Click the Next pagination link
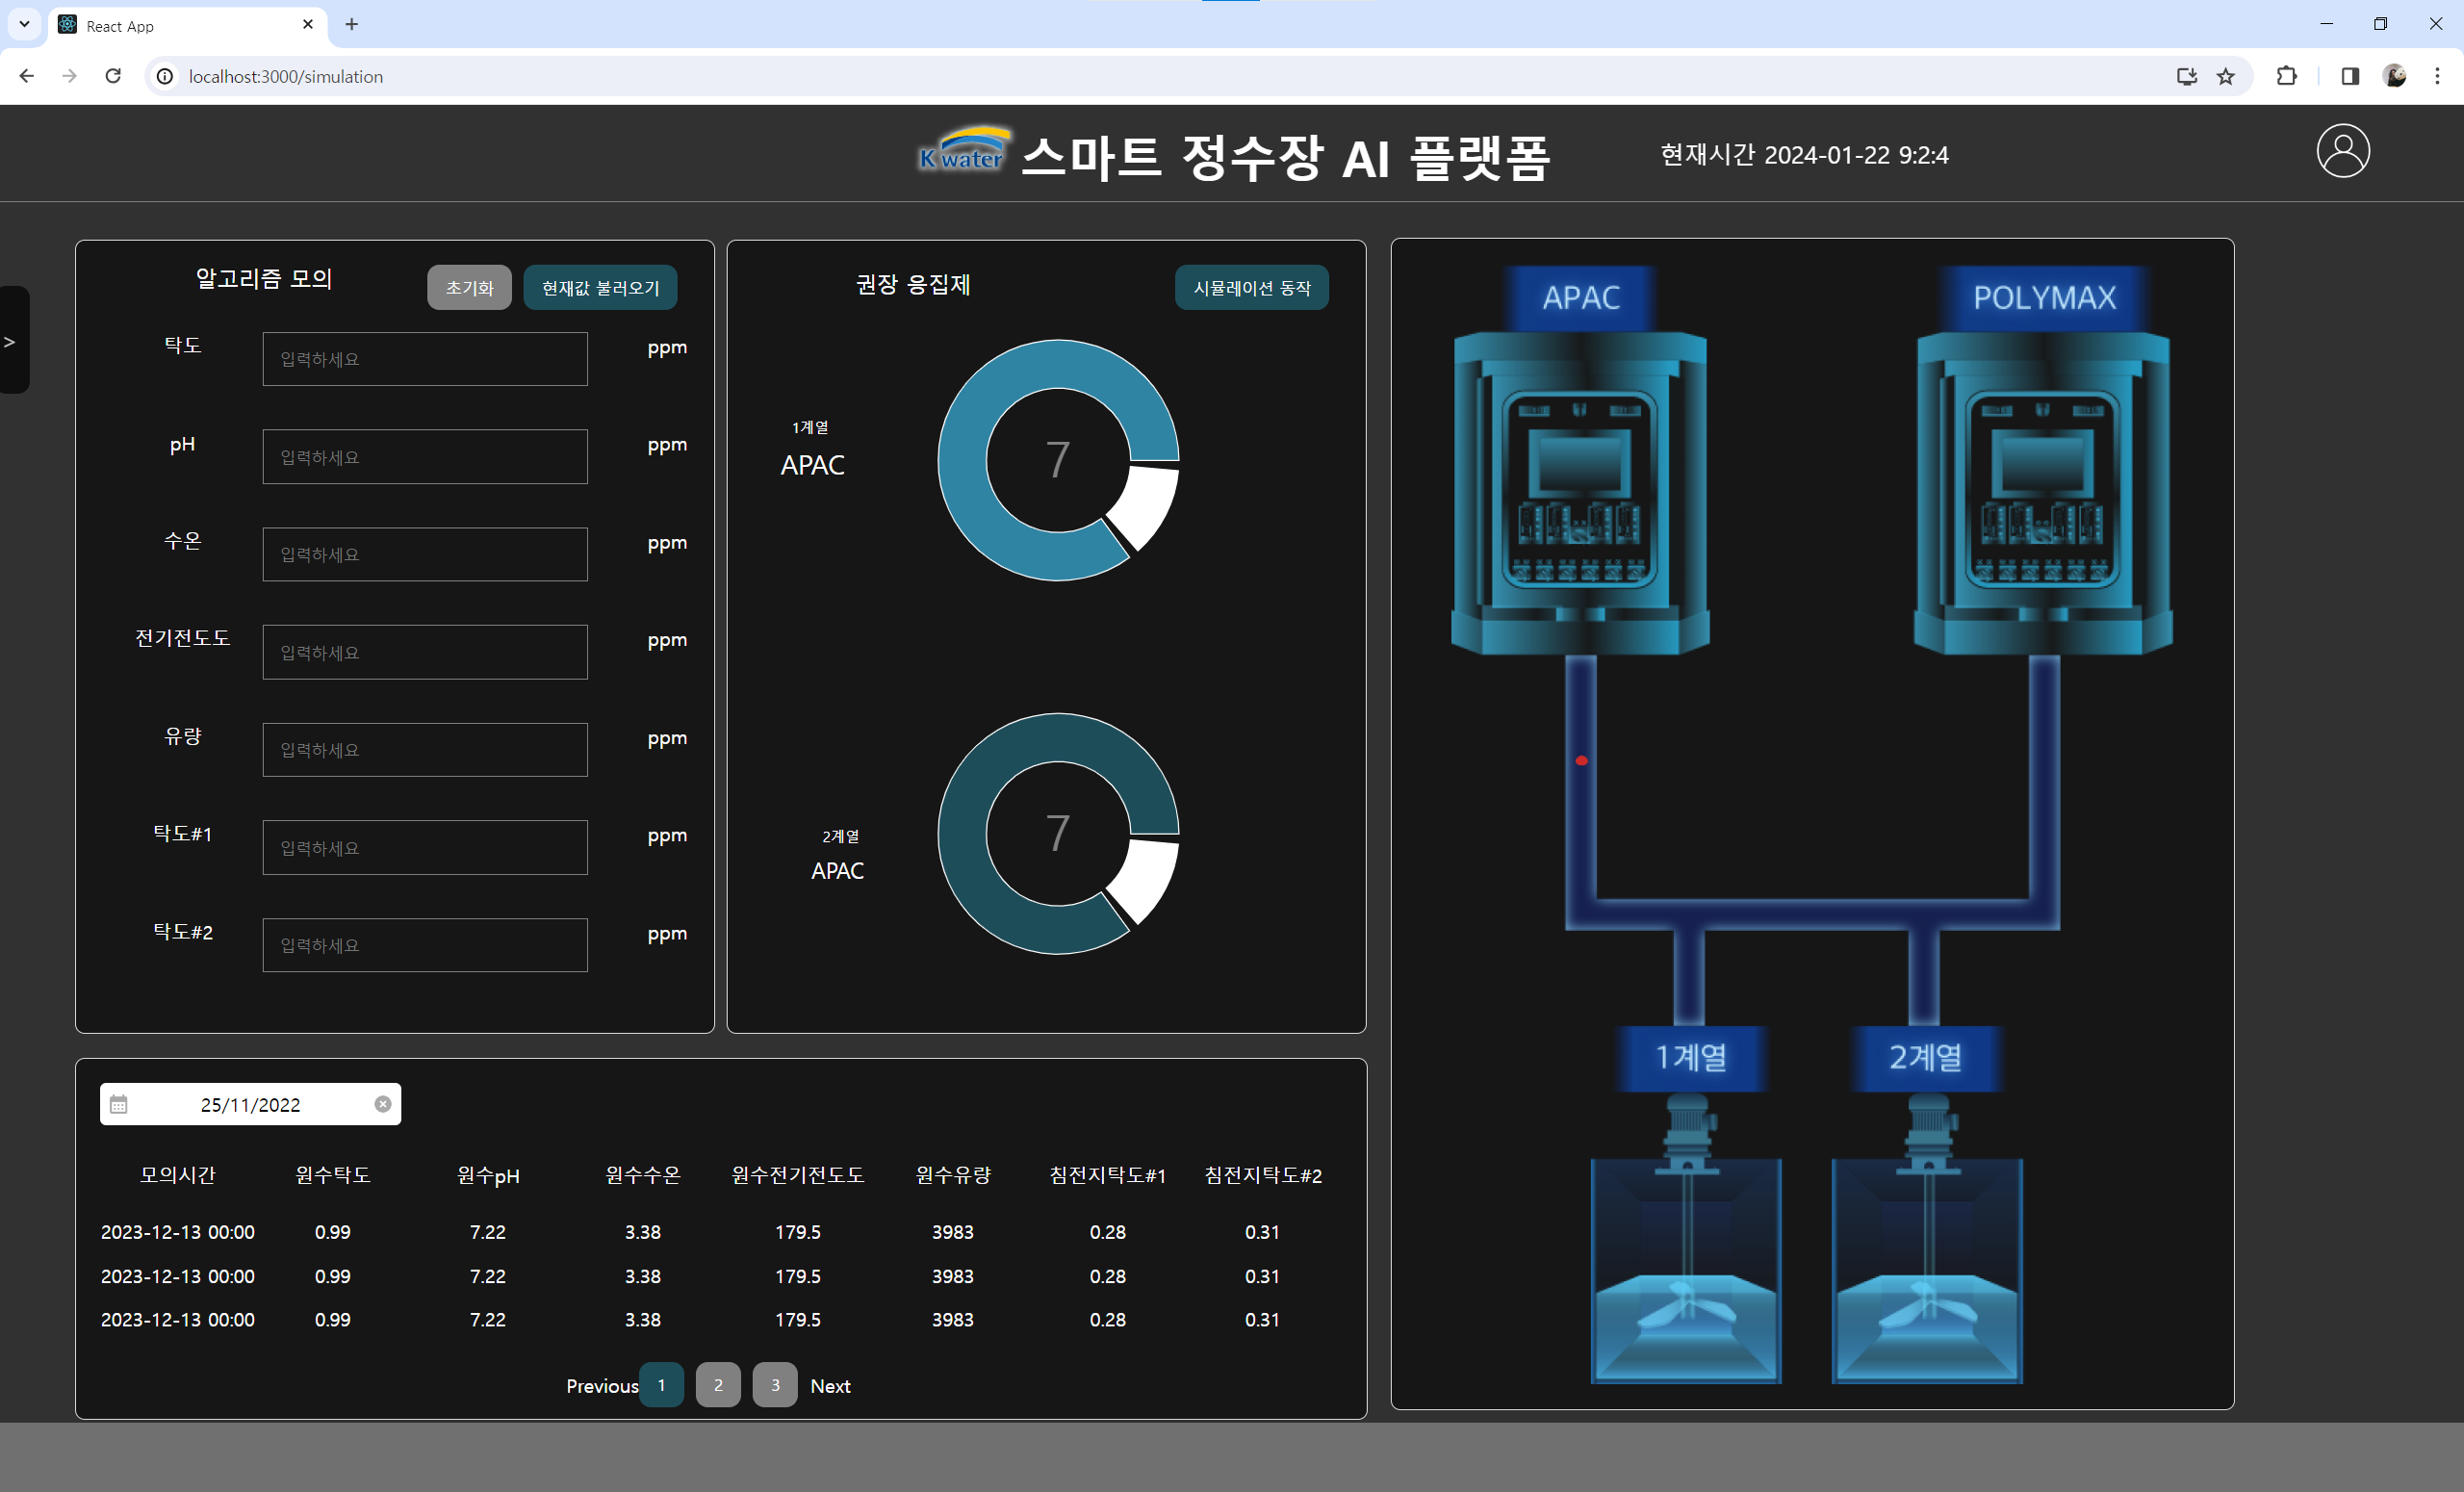This screenshot has height=1492, width=2464. click(x=830, y=1386)
